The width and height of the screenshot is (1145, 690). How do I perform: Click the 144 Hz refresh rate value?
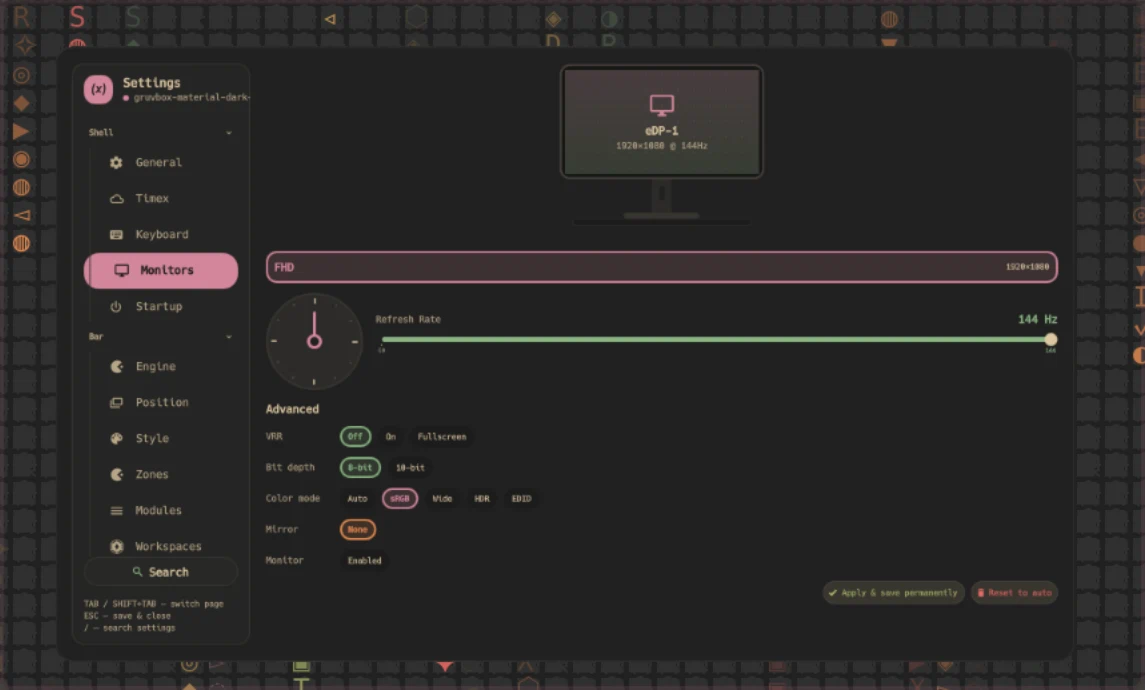(1038, 319)
